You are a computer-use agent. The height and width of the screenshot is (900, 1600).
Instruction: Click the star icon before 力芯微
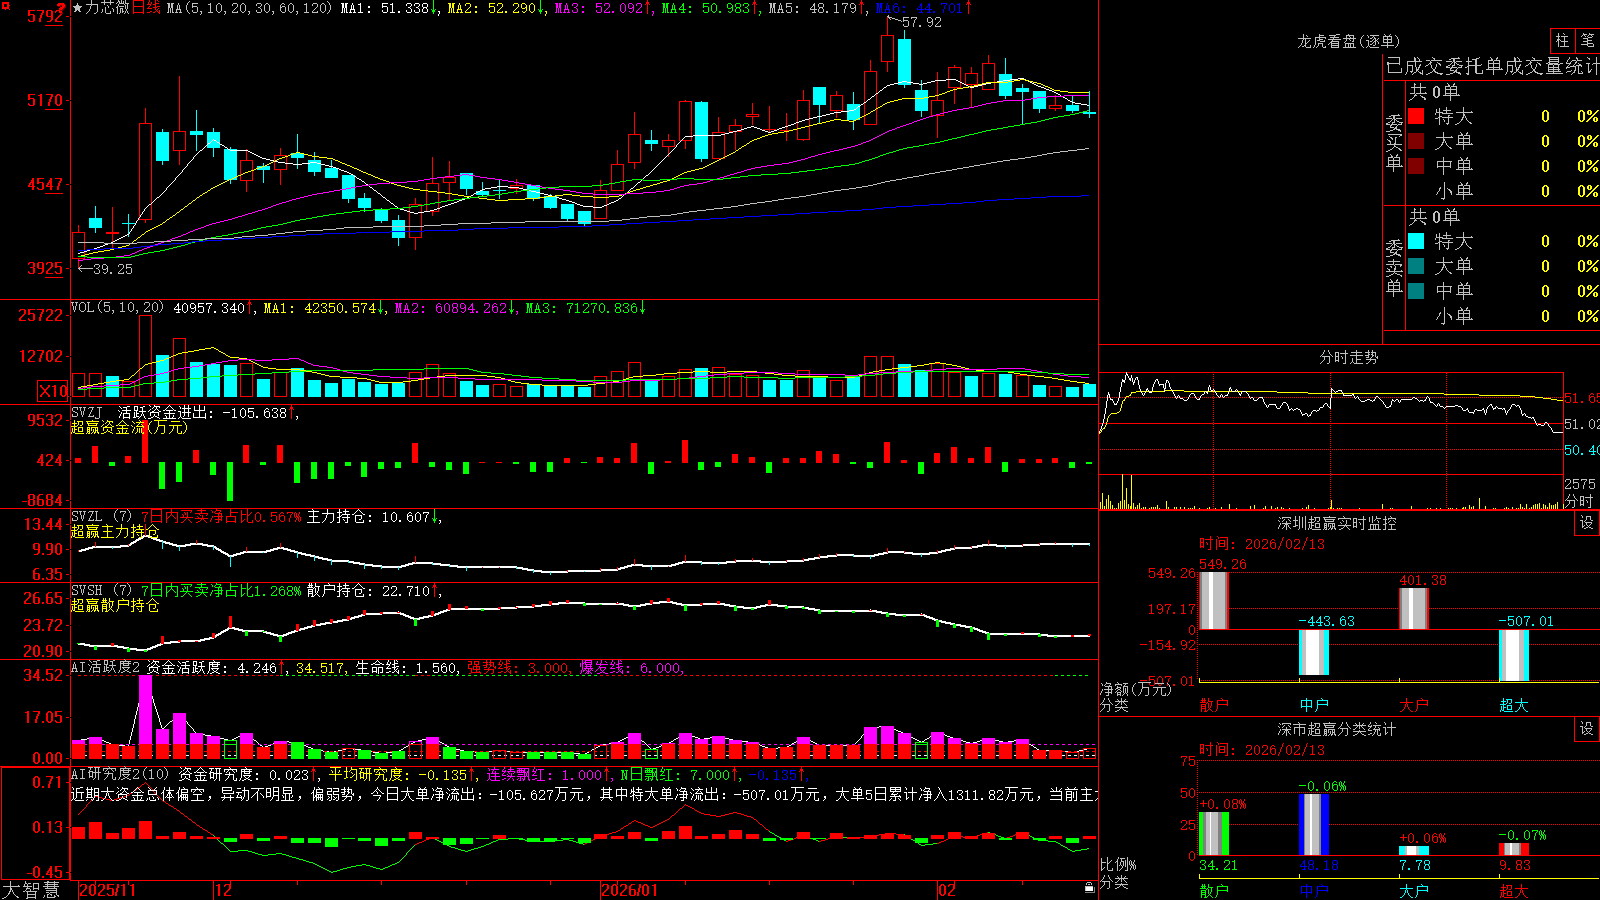point(77,8)
